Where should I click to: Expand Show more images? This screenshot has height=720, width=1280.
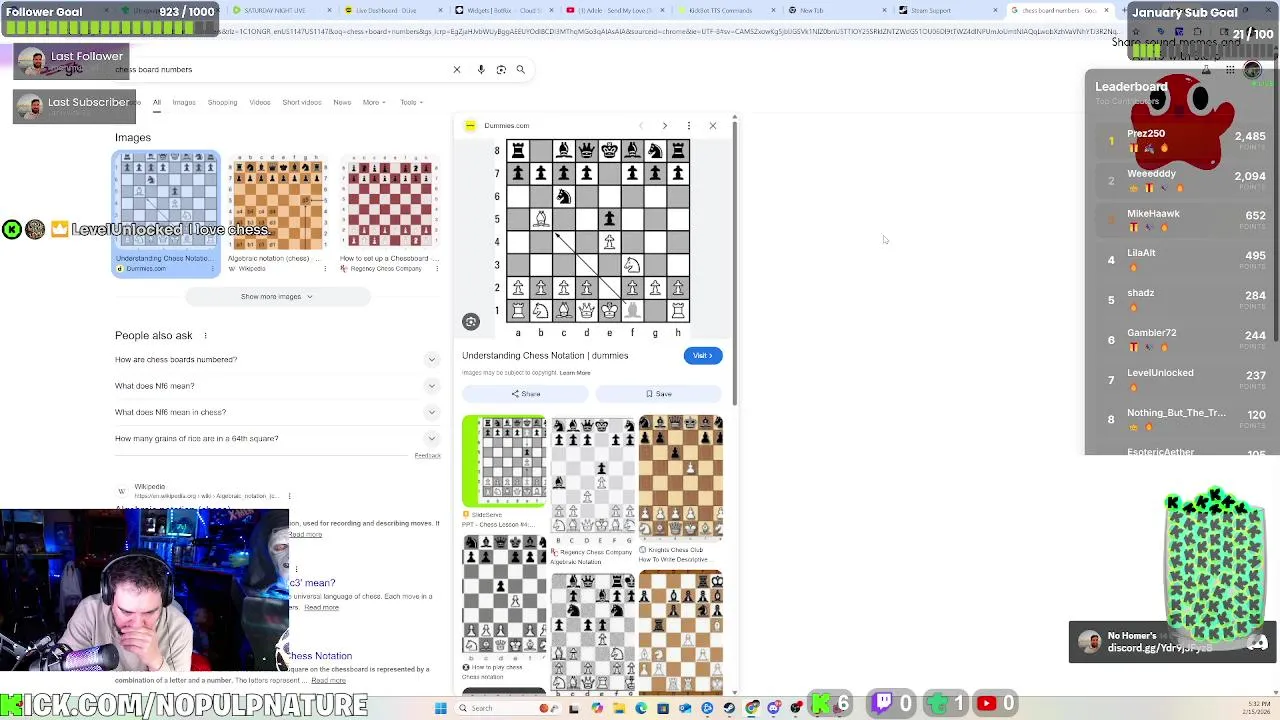coord(276,296)
